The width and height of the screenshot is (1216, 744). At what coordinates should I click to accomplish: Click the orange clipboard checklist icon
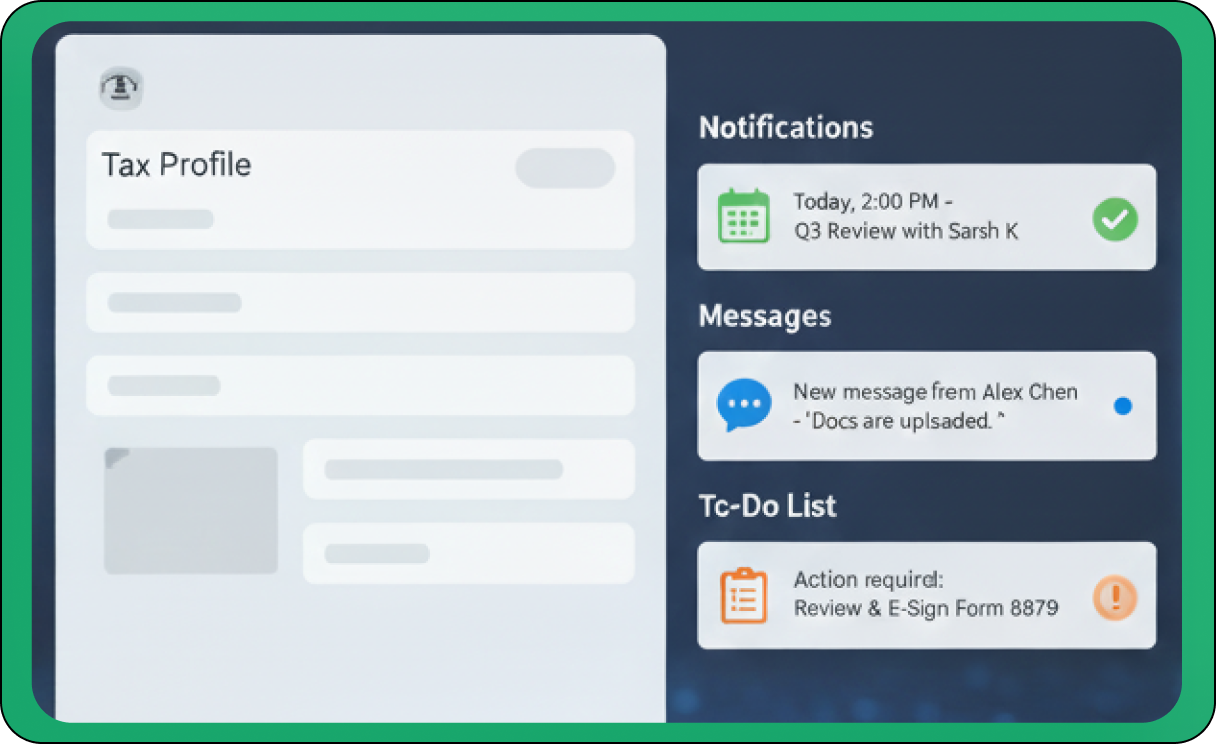743,596
